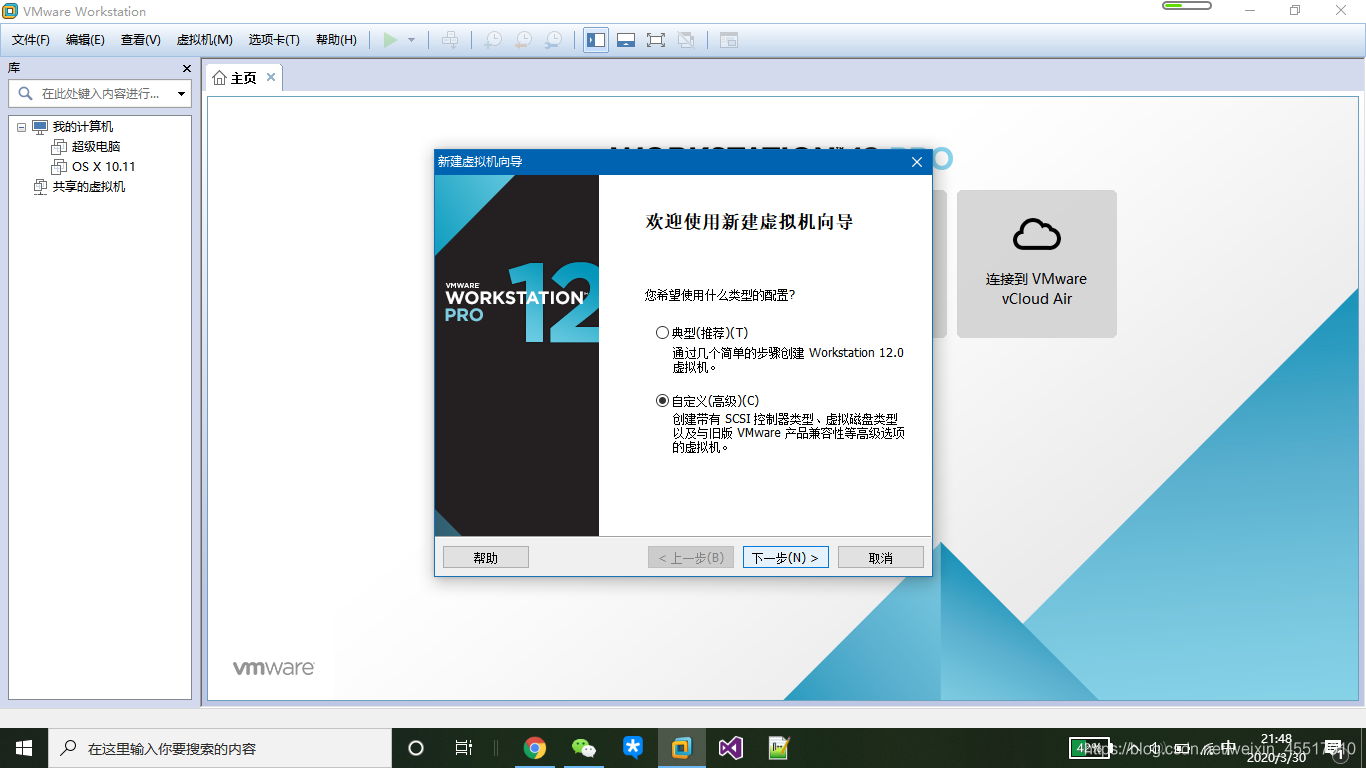Select the OS X 10.11 virtual machine

point(103,167)
